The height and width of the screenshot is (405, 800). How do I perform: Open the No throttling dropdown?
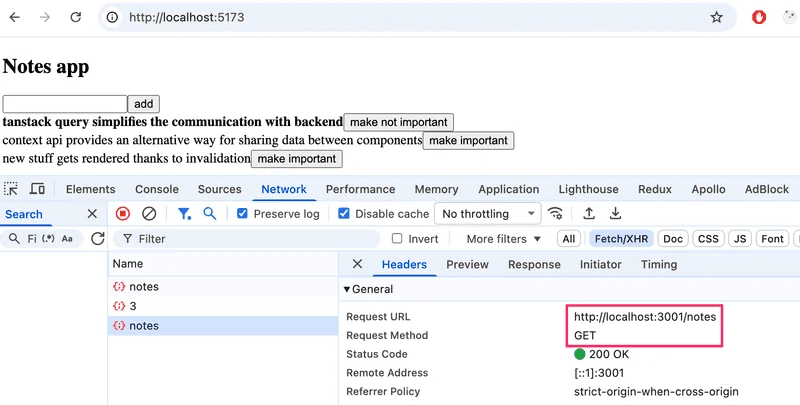pos(488,214)
